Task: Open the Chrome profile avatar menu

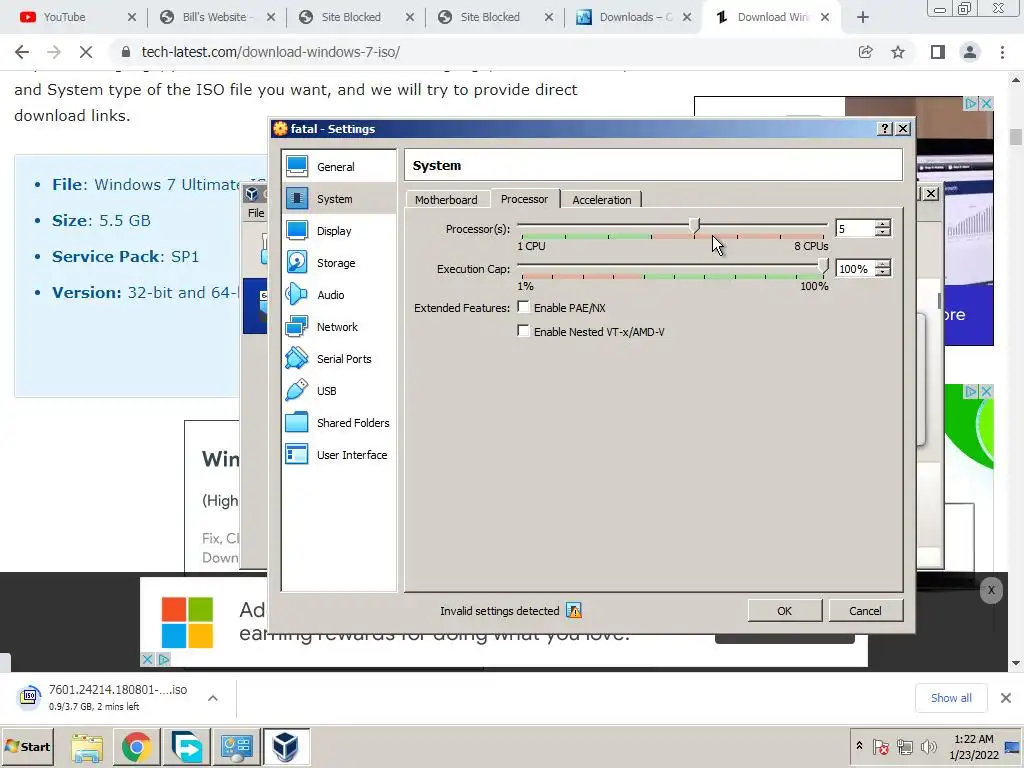Action: (970, 52)
